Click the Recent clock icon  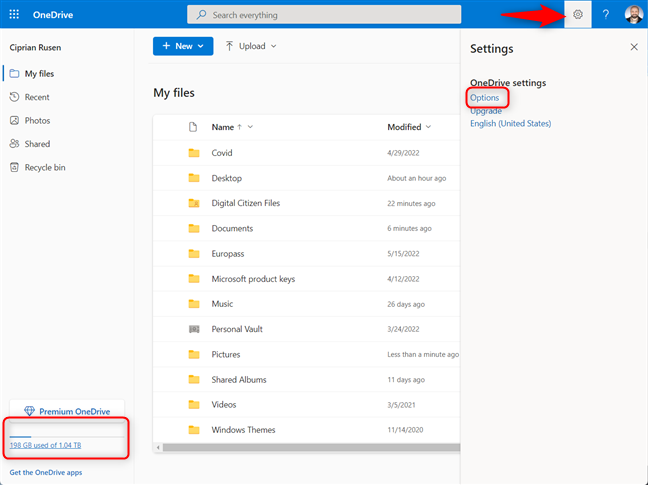tap(14, 97)
